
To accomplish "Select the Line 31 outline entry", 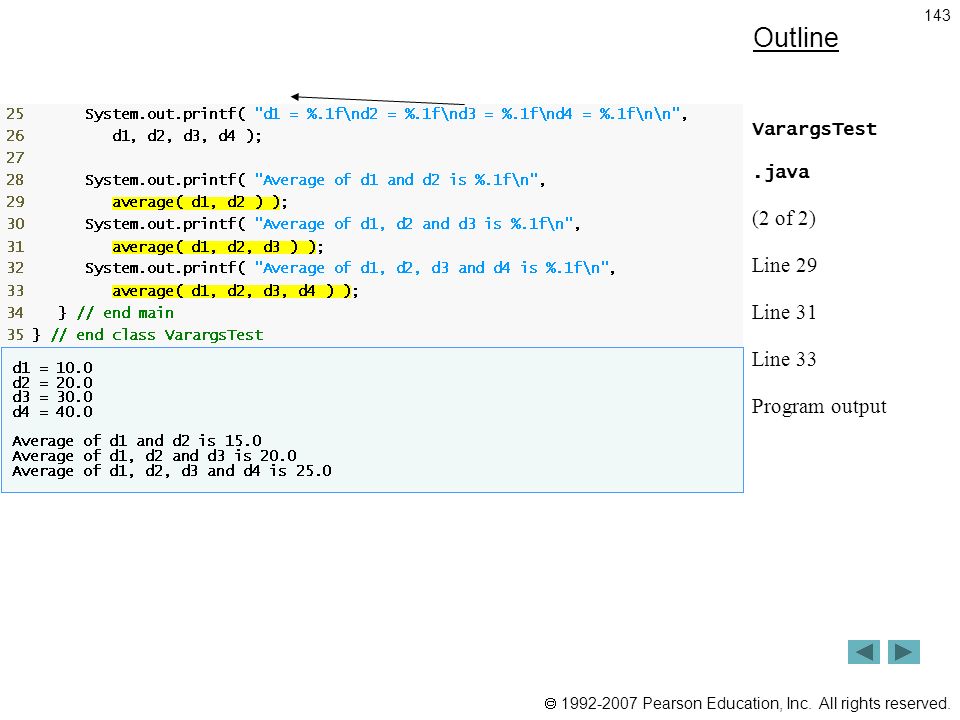I will 784,312.
